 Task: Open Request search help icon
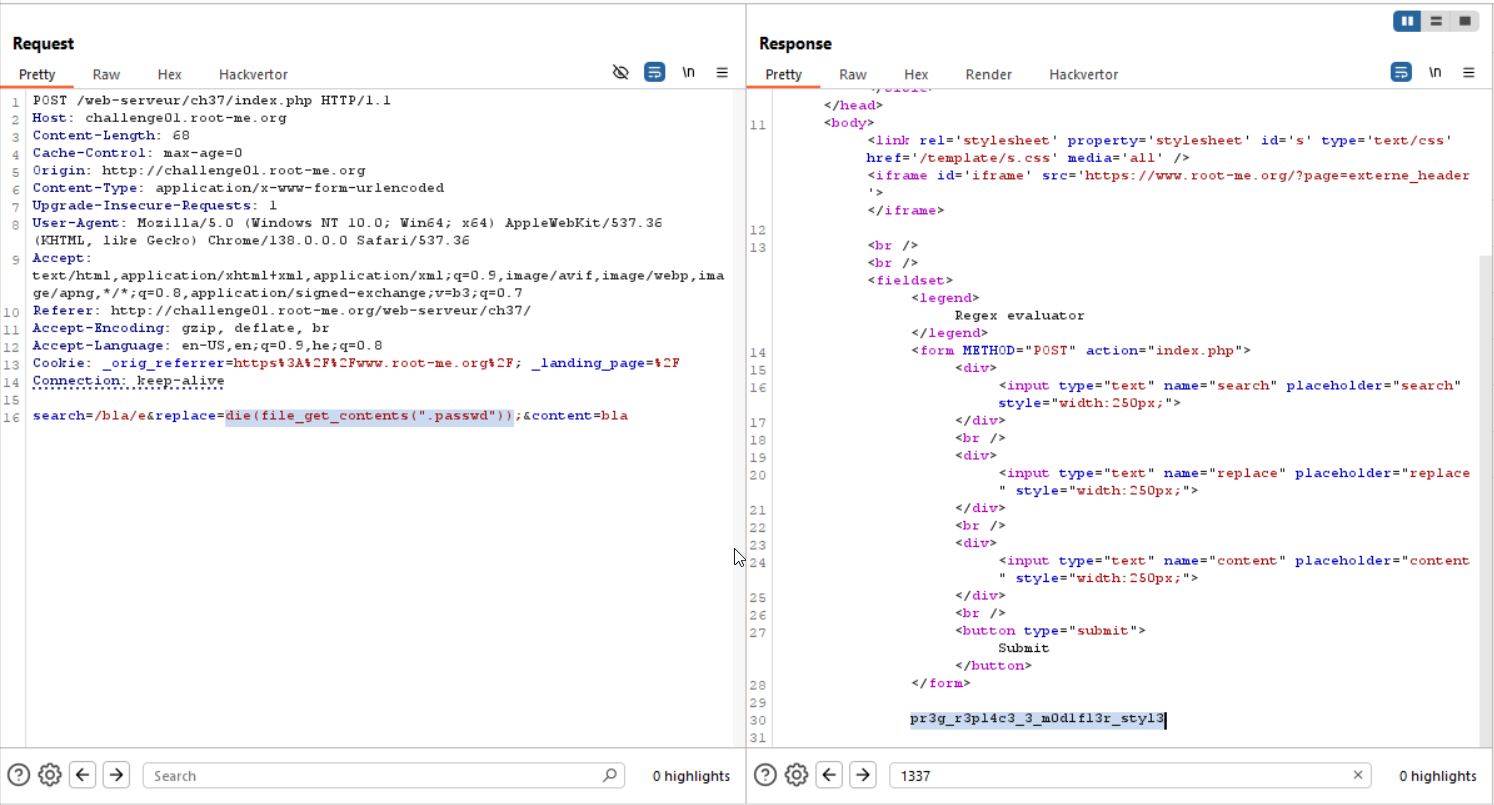19,775
